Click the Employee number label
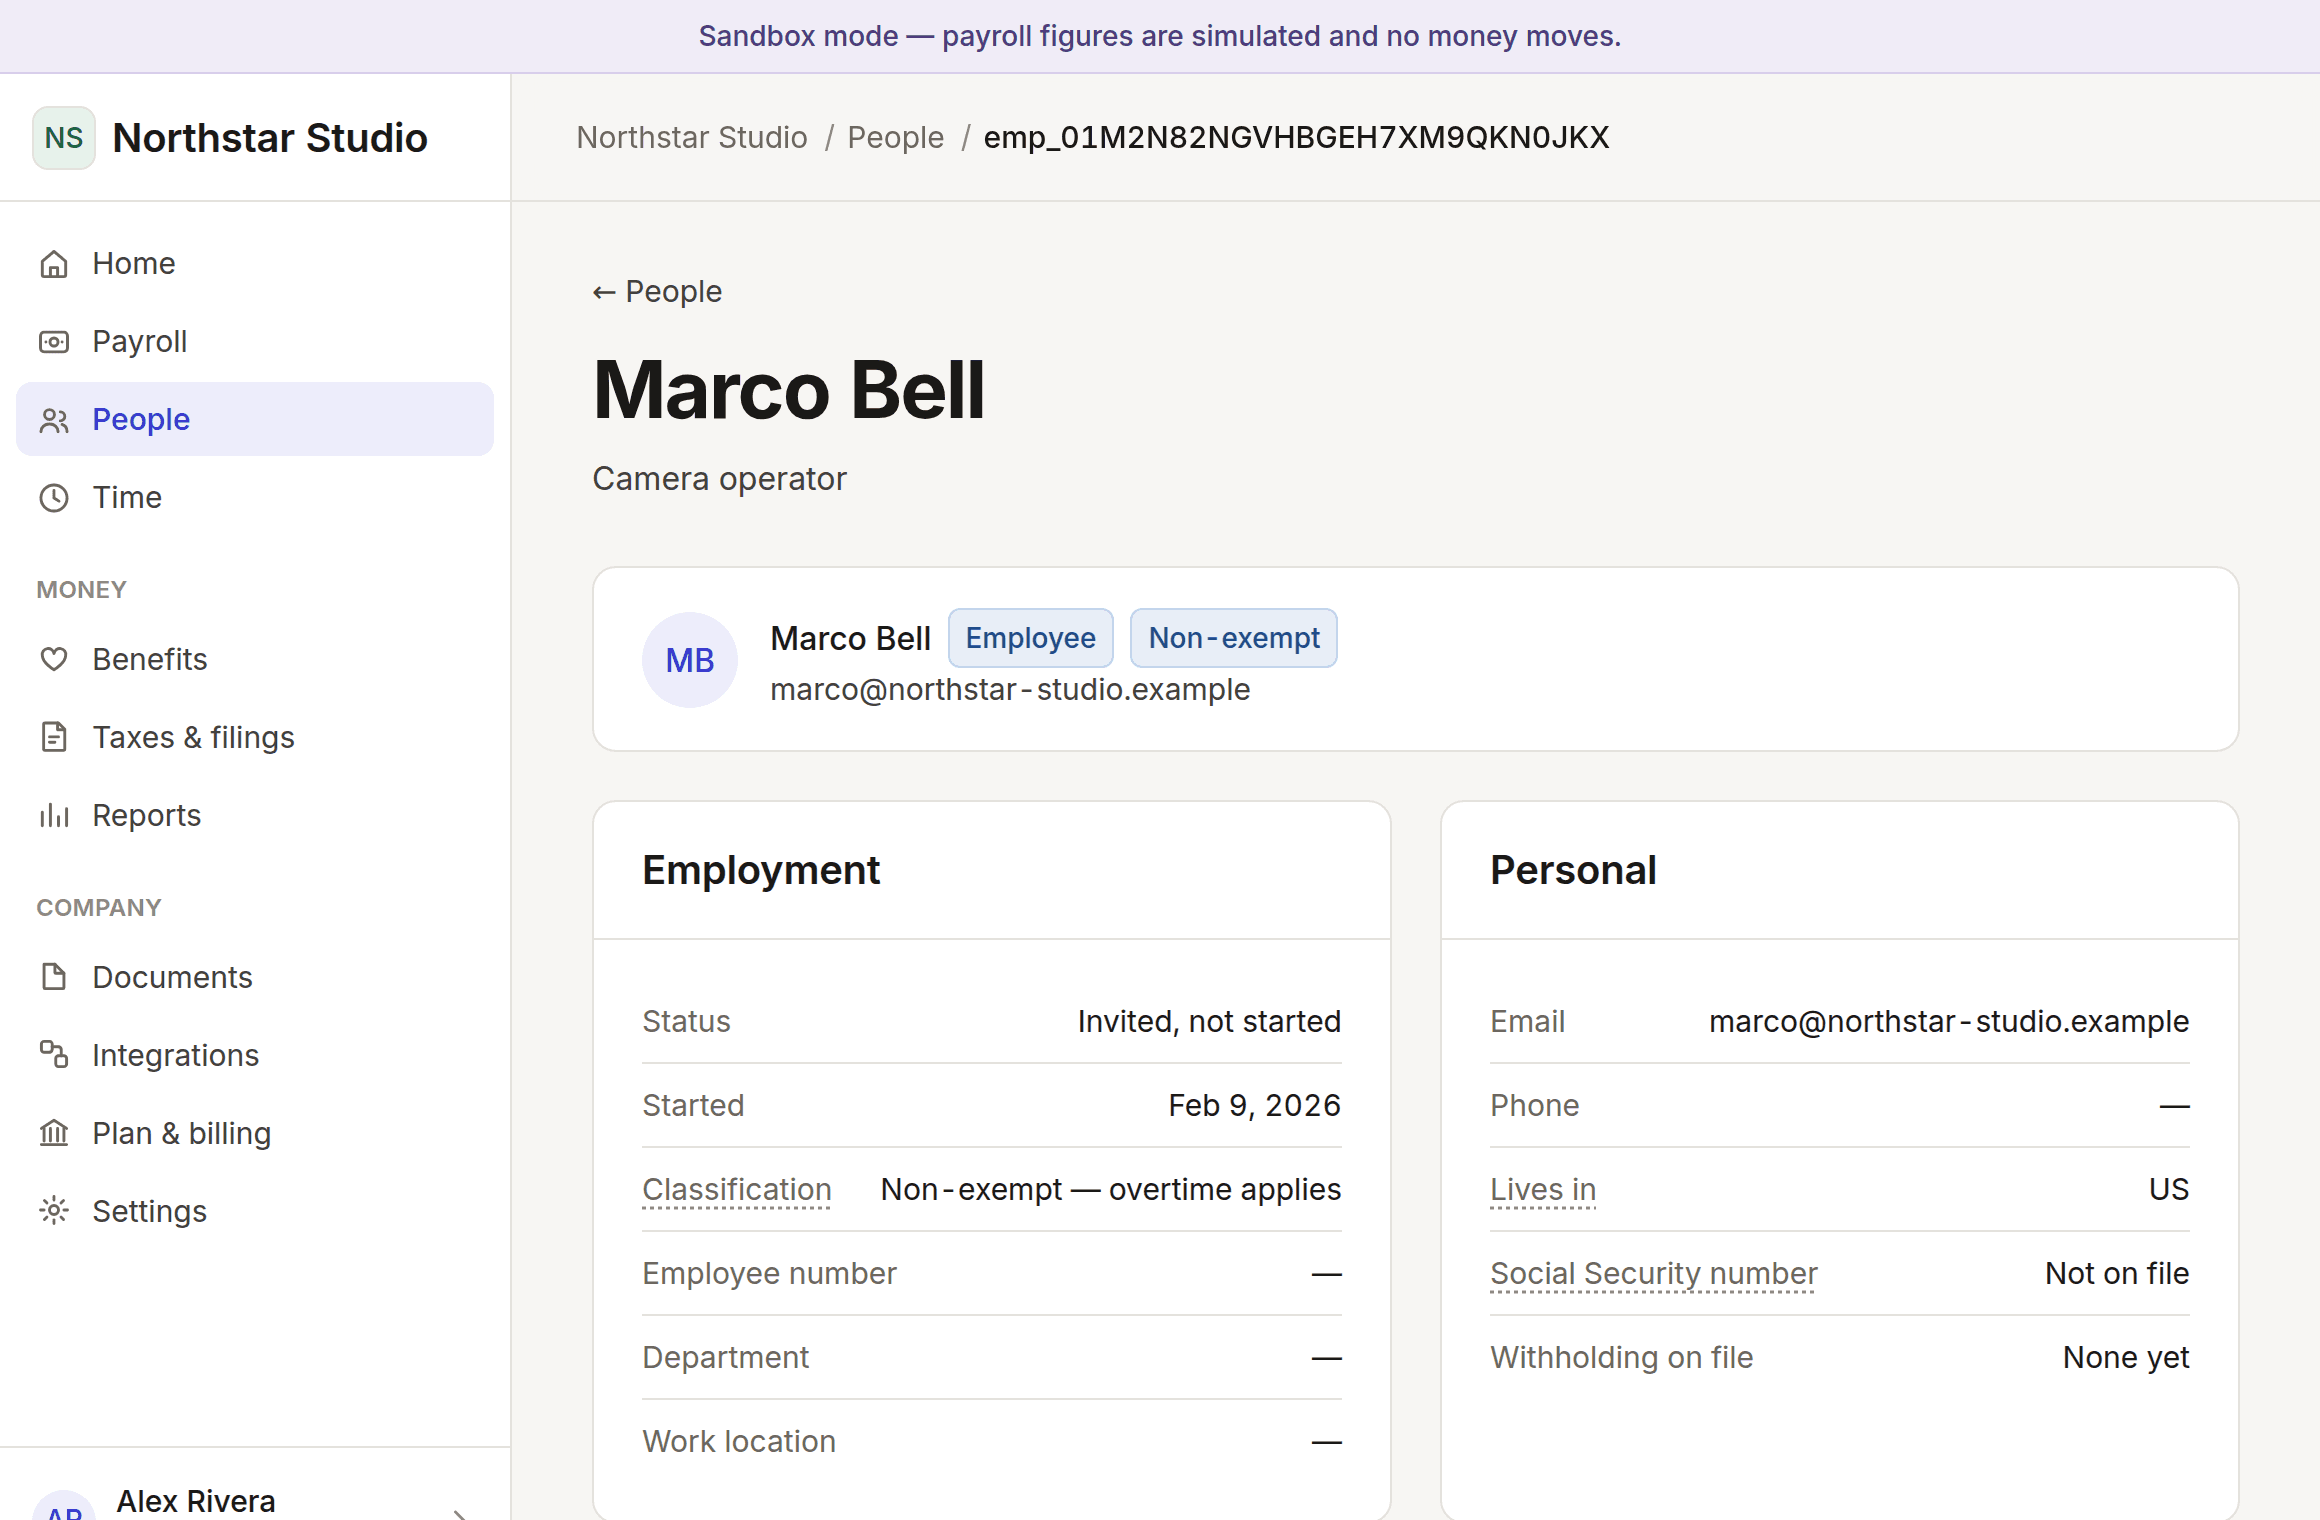 [x=769, y=1274]
